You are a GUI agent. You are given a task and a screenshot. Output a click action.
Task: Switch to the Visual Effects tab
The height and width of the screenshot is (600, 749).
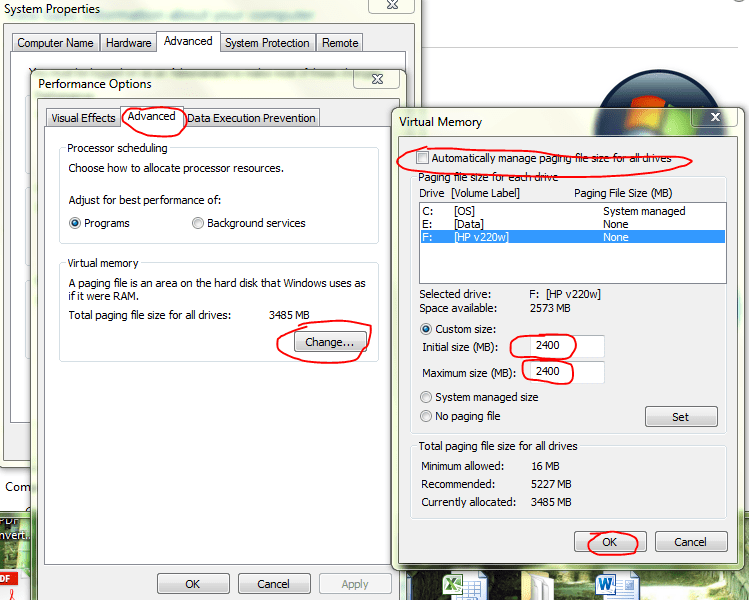(84, 118)
